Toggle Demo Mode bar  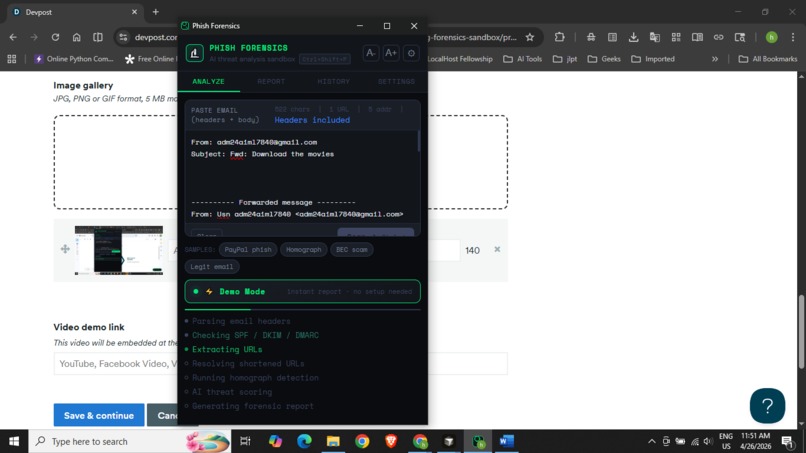pyautogui.click(x=302, y=292)
